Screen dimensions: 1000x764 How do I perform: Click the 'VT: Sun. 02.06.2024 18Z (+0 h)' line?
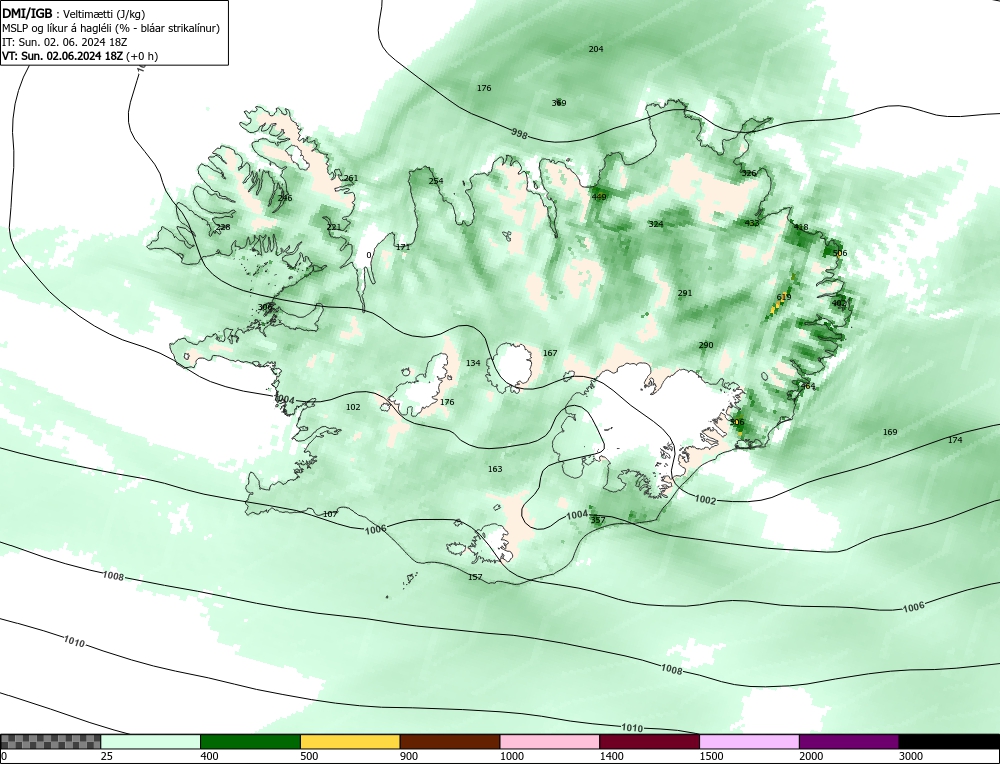coord(80,56)
